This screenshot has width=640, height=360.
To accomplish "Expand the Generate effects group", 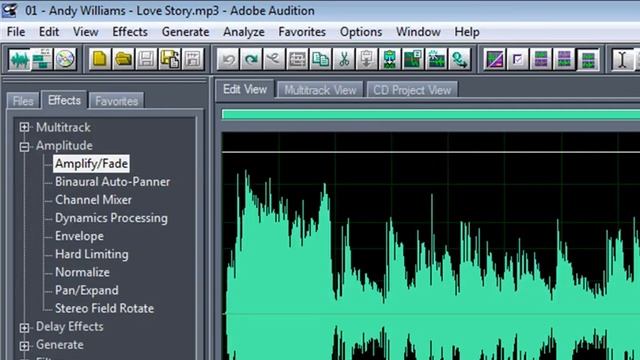I will click(x=24, y=345).
